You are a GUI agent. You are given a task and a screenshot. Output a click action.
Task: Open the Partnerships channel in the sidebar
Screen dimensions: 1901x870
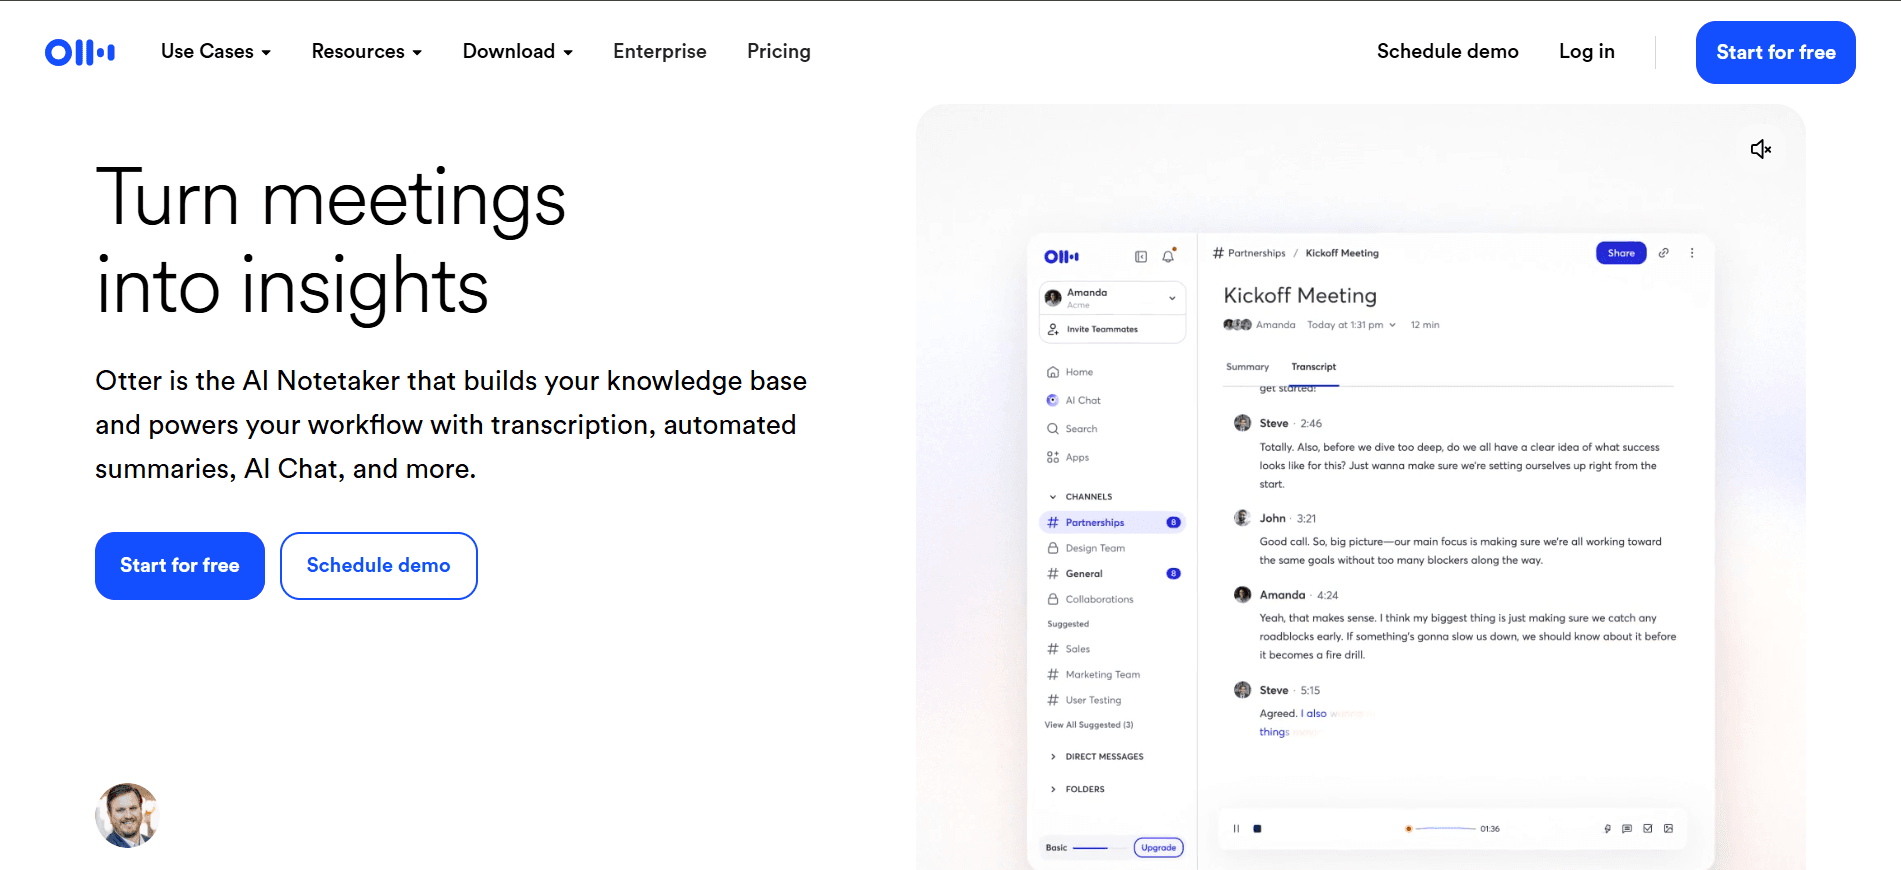[x=1112, y=523]
